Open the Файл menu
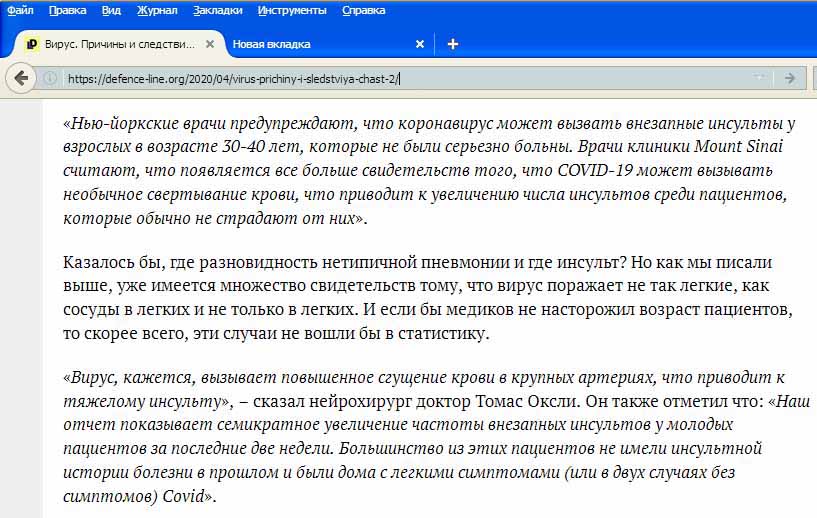The image size is (817, 518). tap(20, 10)
